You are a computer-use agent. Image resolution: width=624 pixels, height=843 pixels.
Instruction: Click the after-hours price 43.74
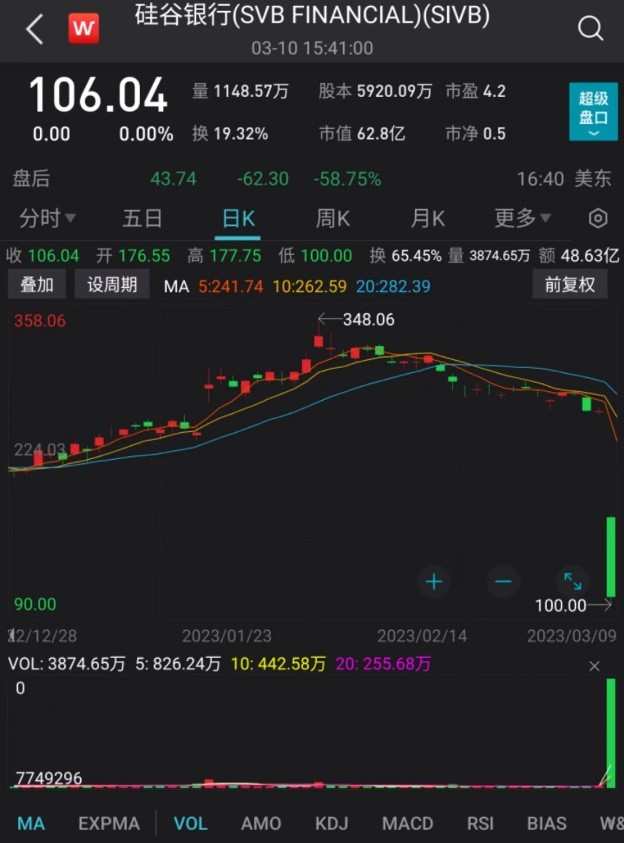tap(173, 178)
